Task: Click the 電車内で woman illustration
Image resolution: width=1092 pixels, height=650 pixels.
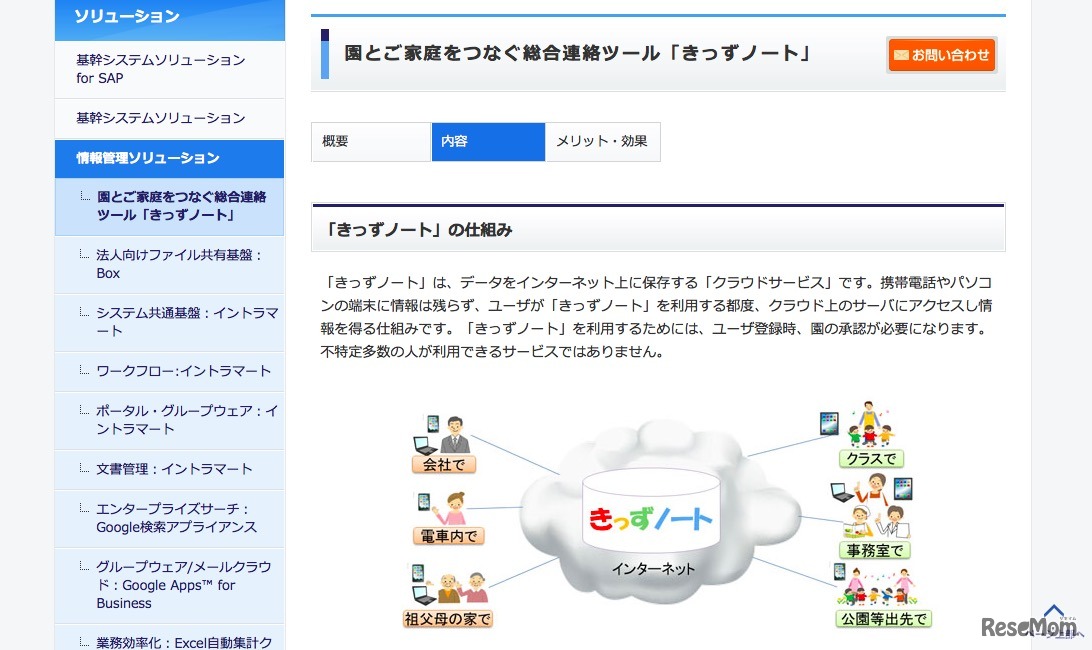Action: coord(451,509)
